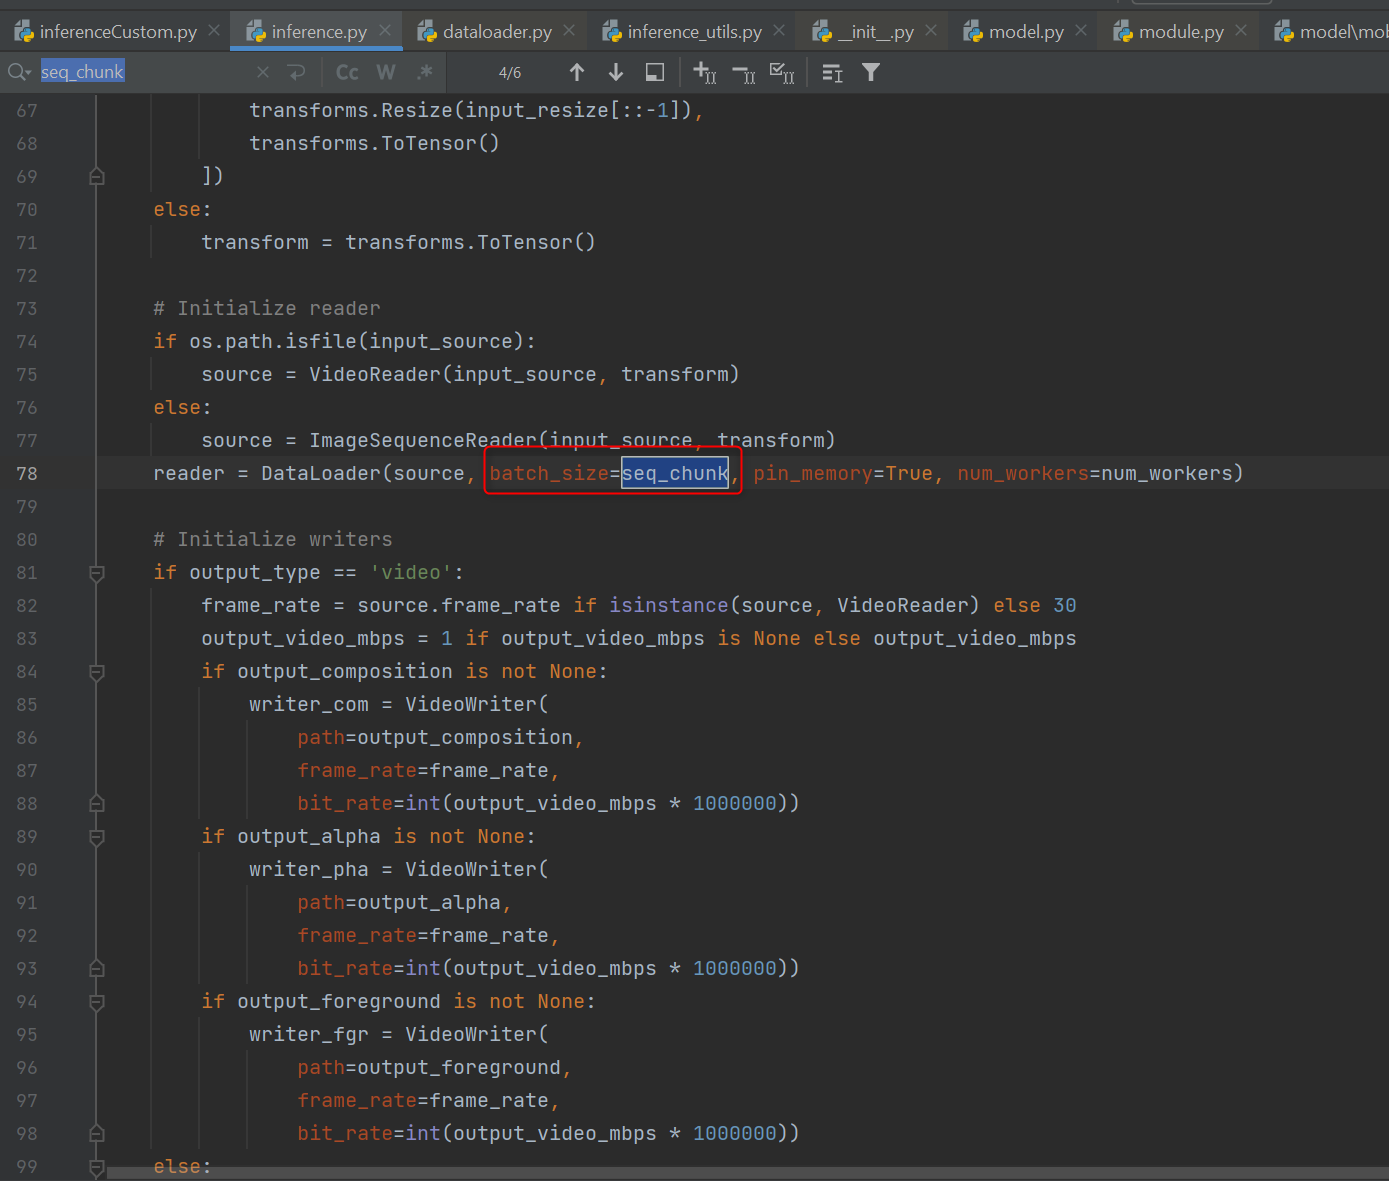Open search history dropdown magnifier icon
Viewport: 1389px width, 1181px height.
(x=19, y=72)
